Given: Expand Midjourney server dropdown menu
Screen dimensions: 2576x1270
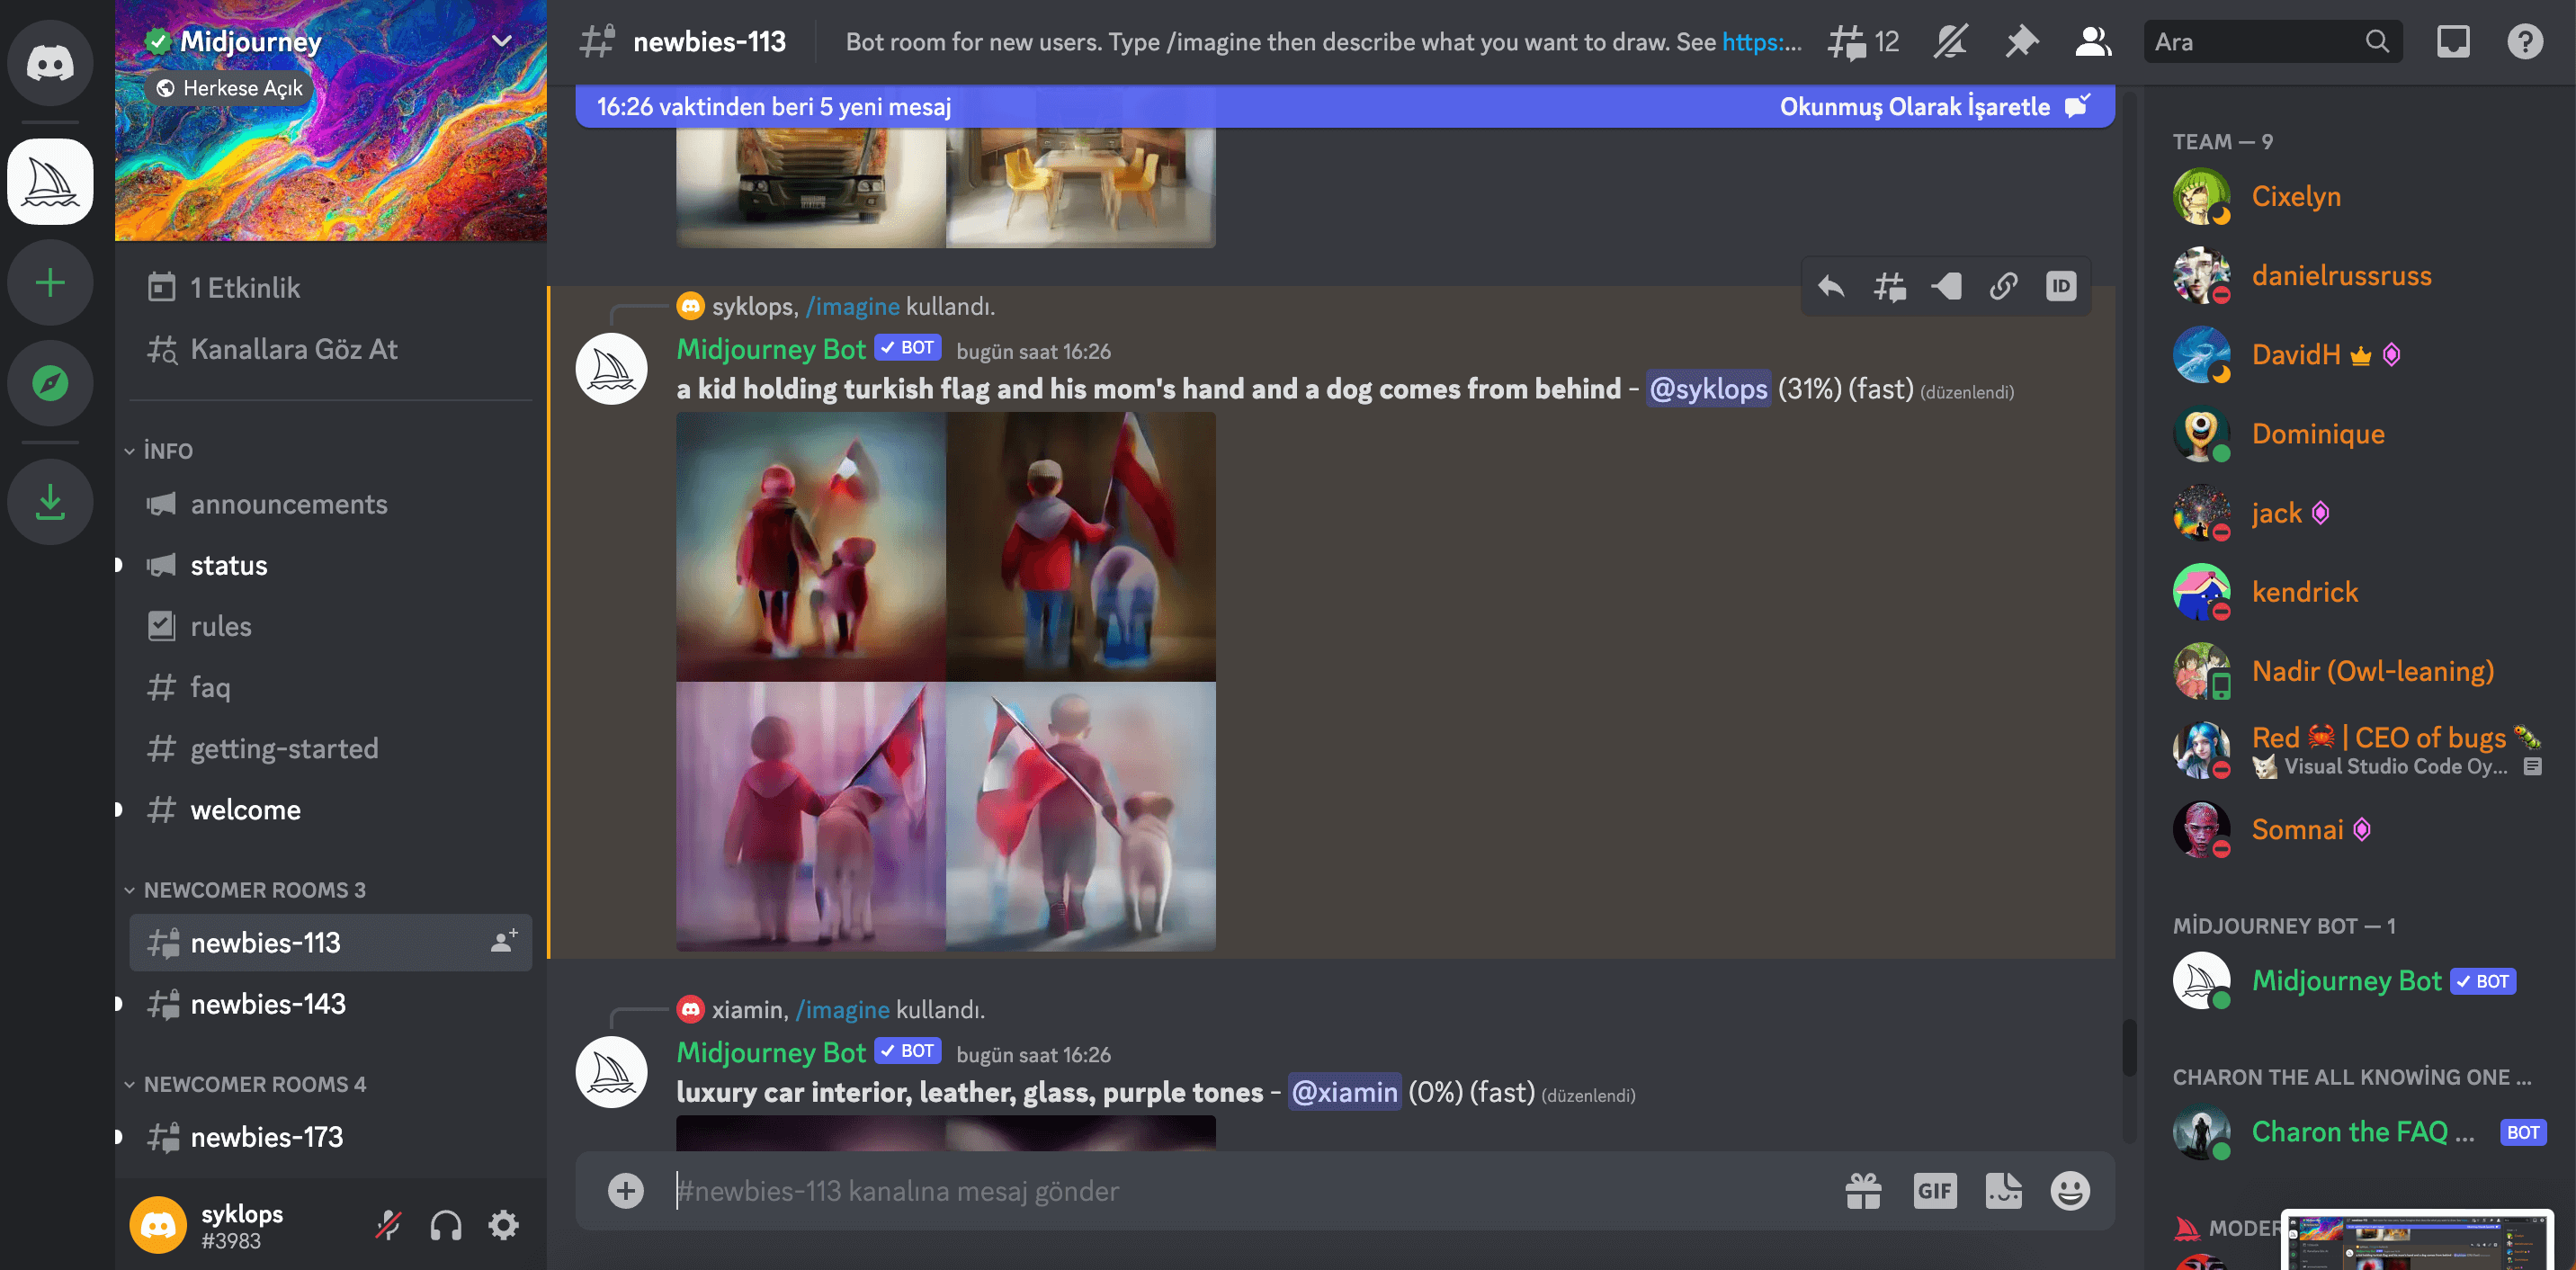Looking at the screenshot, I should (x=502, y=41).
